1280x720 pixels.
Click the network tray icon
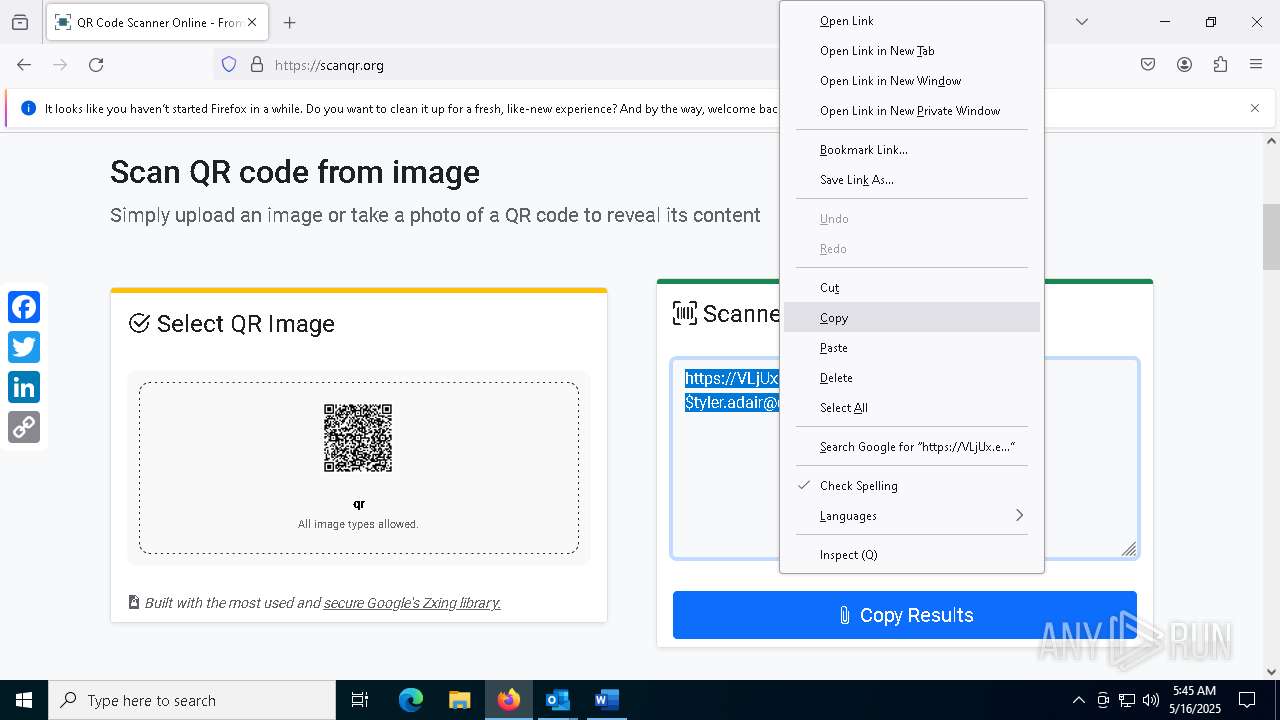(x=1127, y=700)
